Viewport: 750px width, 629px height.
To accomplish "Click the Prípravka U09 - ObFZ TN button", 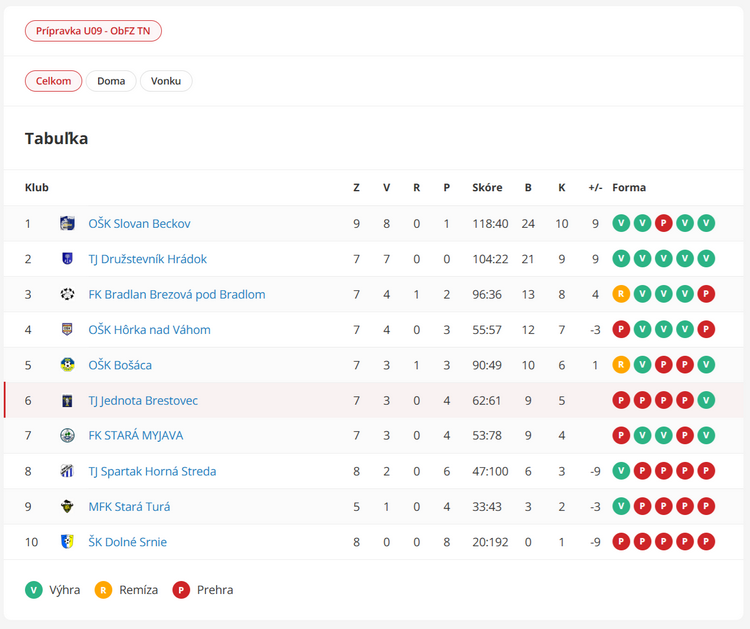I will [93, 31].
